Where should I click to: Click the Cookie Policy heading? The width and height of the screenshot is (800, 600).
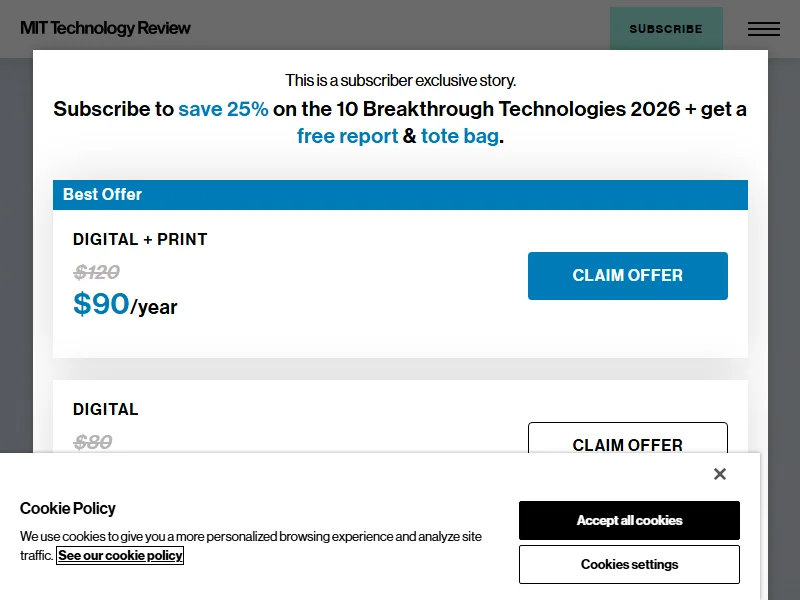pos(68,508)
